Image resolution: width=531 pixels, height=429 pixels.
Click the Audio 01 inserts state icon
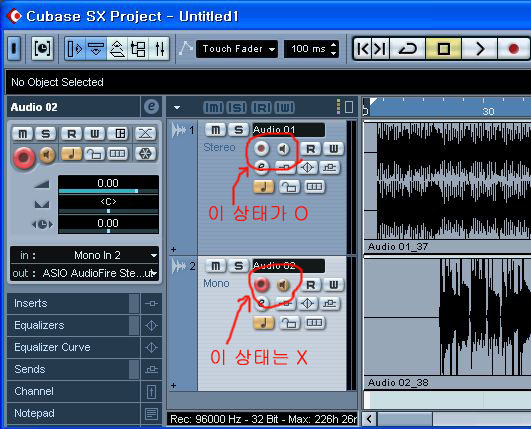click(285, 167)
